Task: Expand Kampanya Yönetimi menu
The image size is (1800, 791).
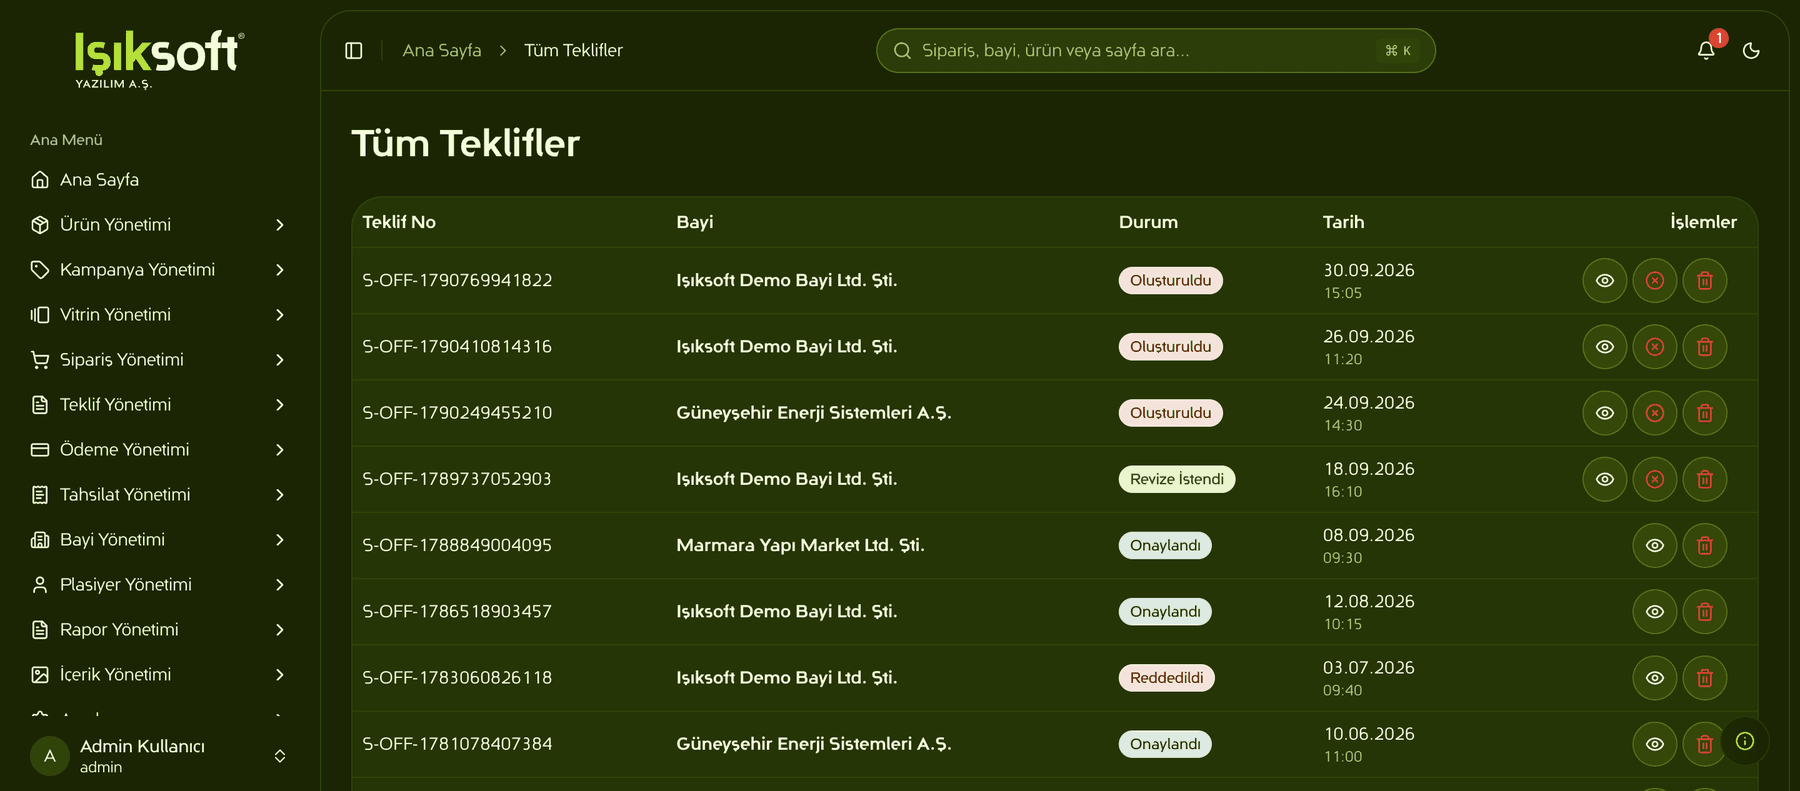Action: click(160, 269)
